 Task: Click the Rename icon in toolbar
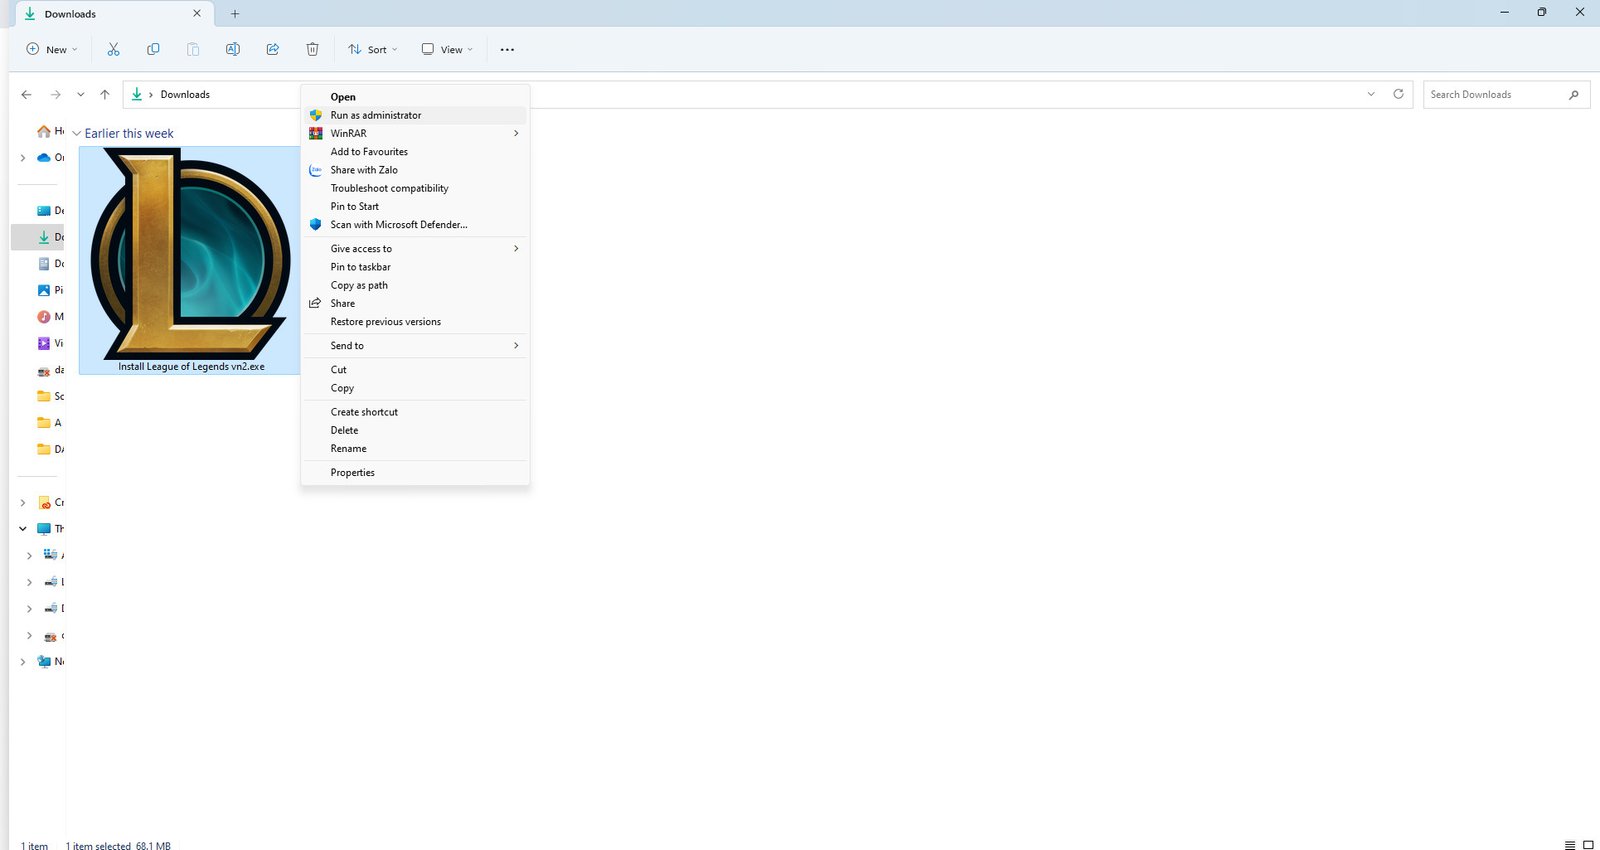(232, 49)
